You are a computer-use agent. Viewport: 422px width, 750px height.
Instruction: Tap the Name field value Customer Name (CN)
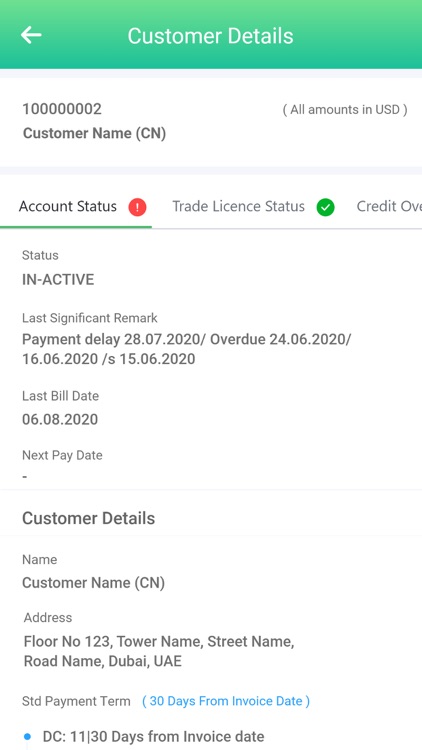(94, 583)
